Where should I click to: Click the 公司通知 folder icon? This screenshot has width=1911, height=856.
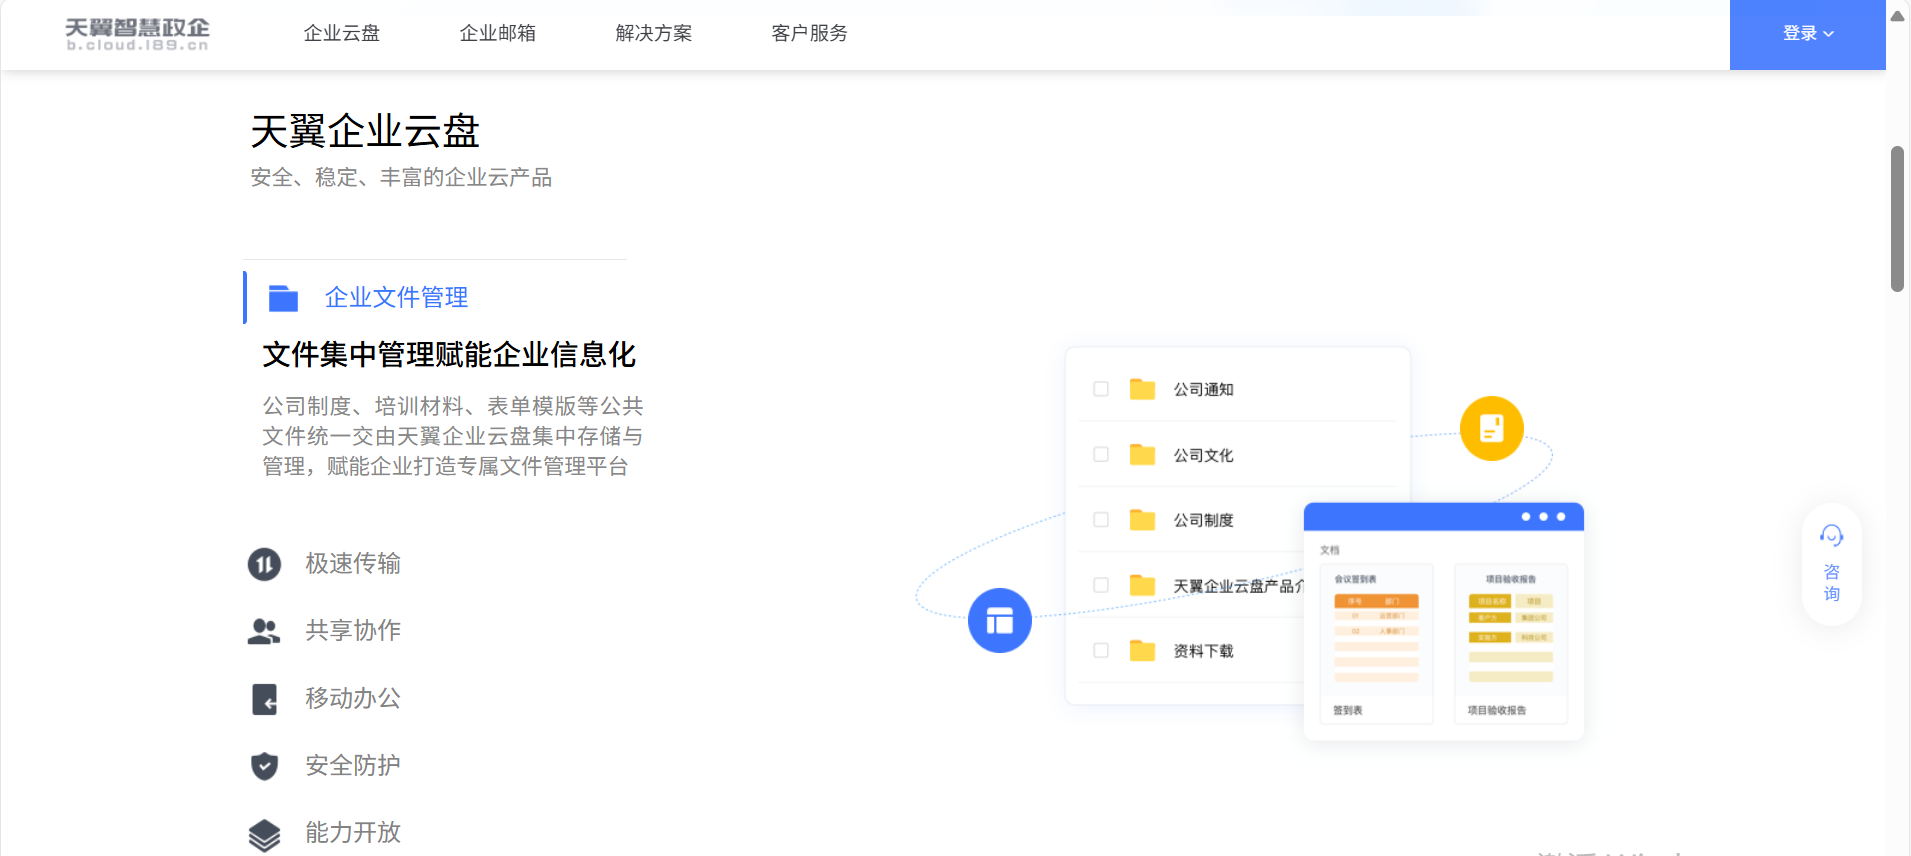pos(1142,389)
